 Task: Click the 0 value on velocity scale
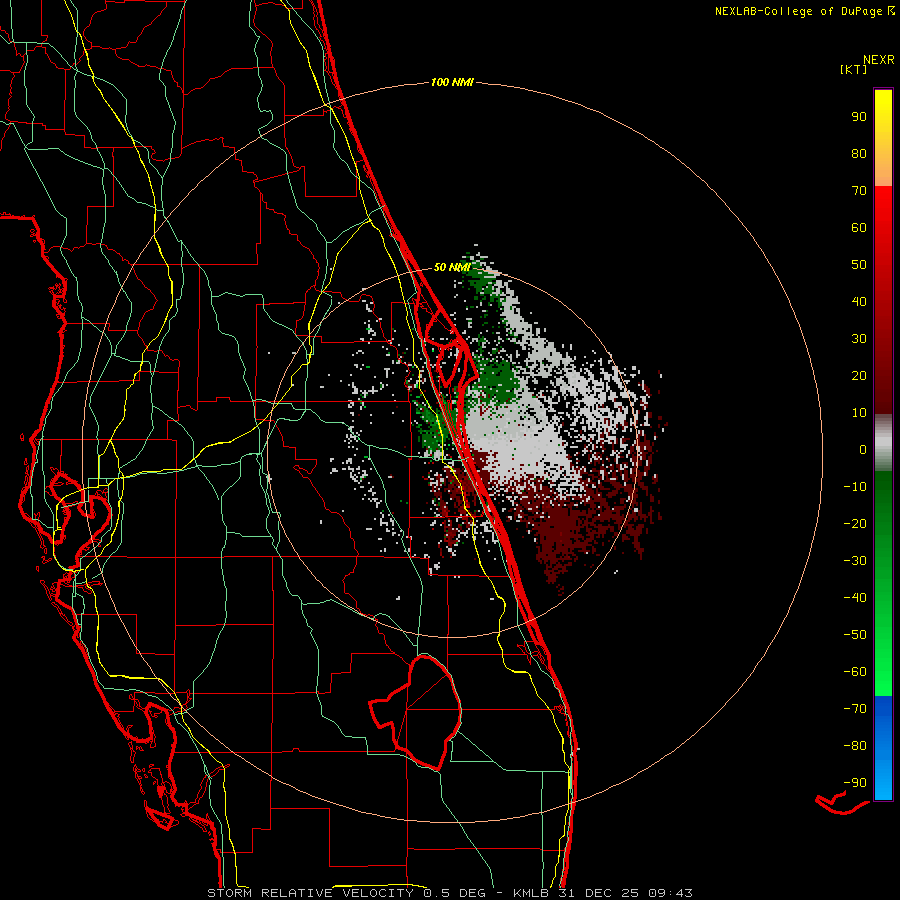pos(863,450)
